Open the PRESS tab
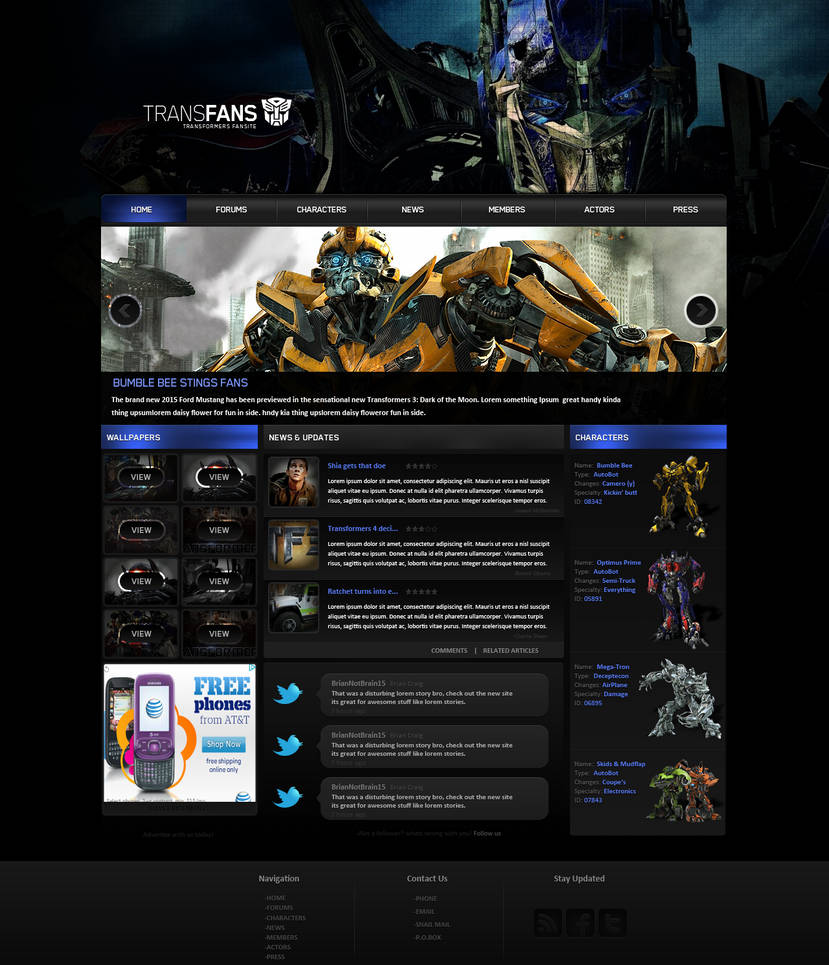 pos(685,210)
